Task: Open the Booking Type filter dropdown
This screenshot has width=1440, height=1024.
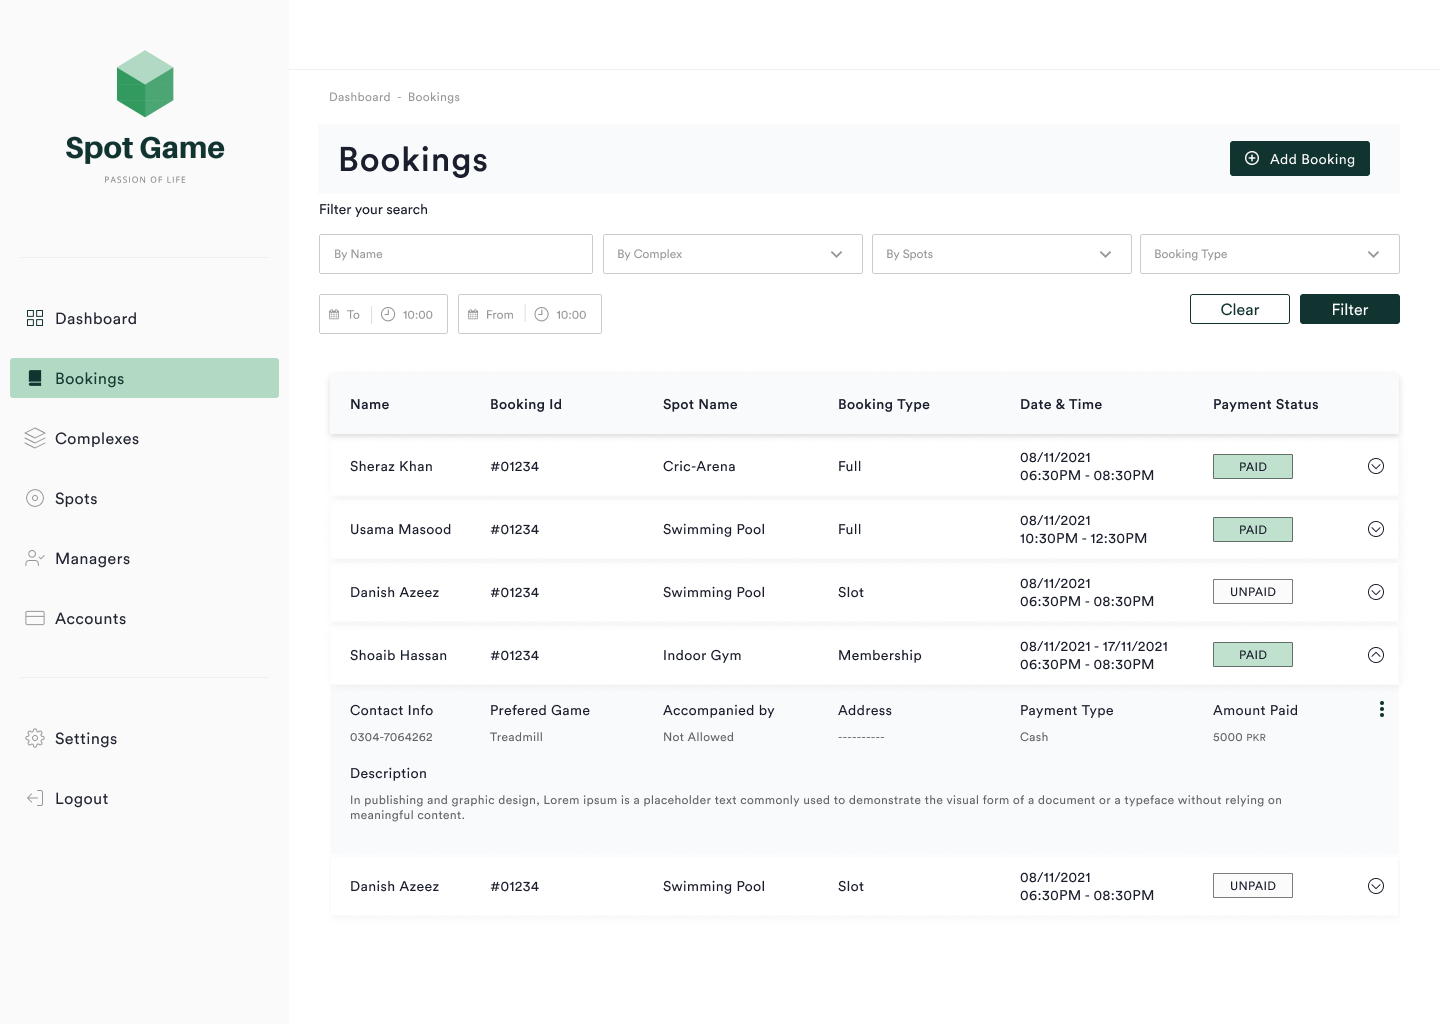Action: click(1269, 254)
